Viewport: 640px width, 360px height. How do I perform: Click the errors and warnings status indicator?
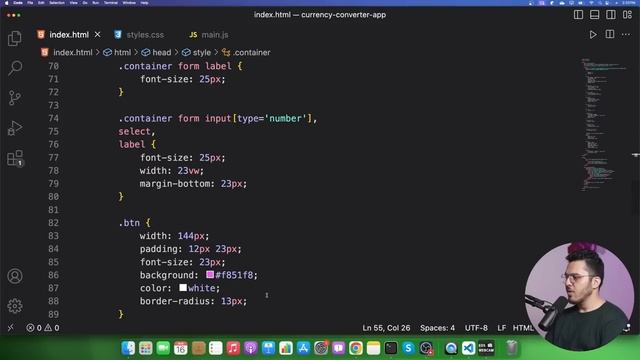click(x=43, y=328)
